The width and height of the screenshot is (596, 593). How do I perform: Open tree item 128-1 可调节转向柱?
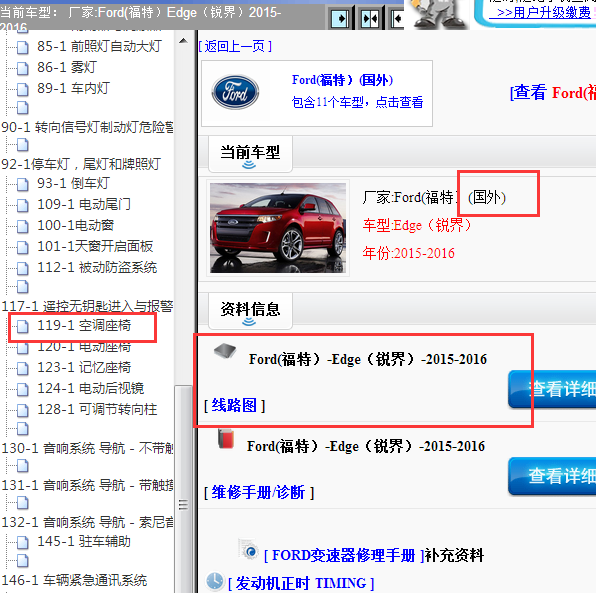pyautogui.click(x=97, y=409)
